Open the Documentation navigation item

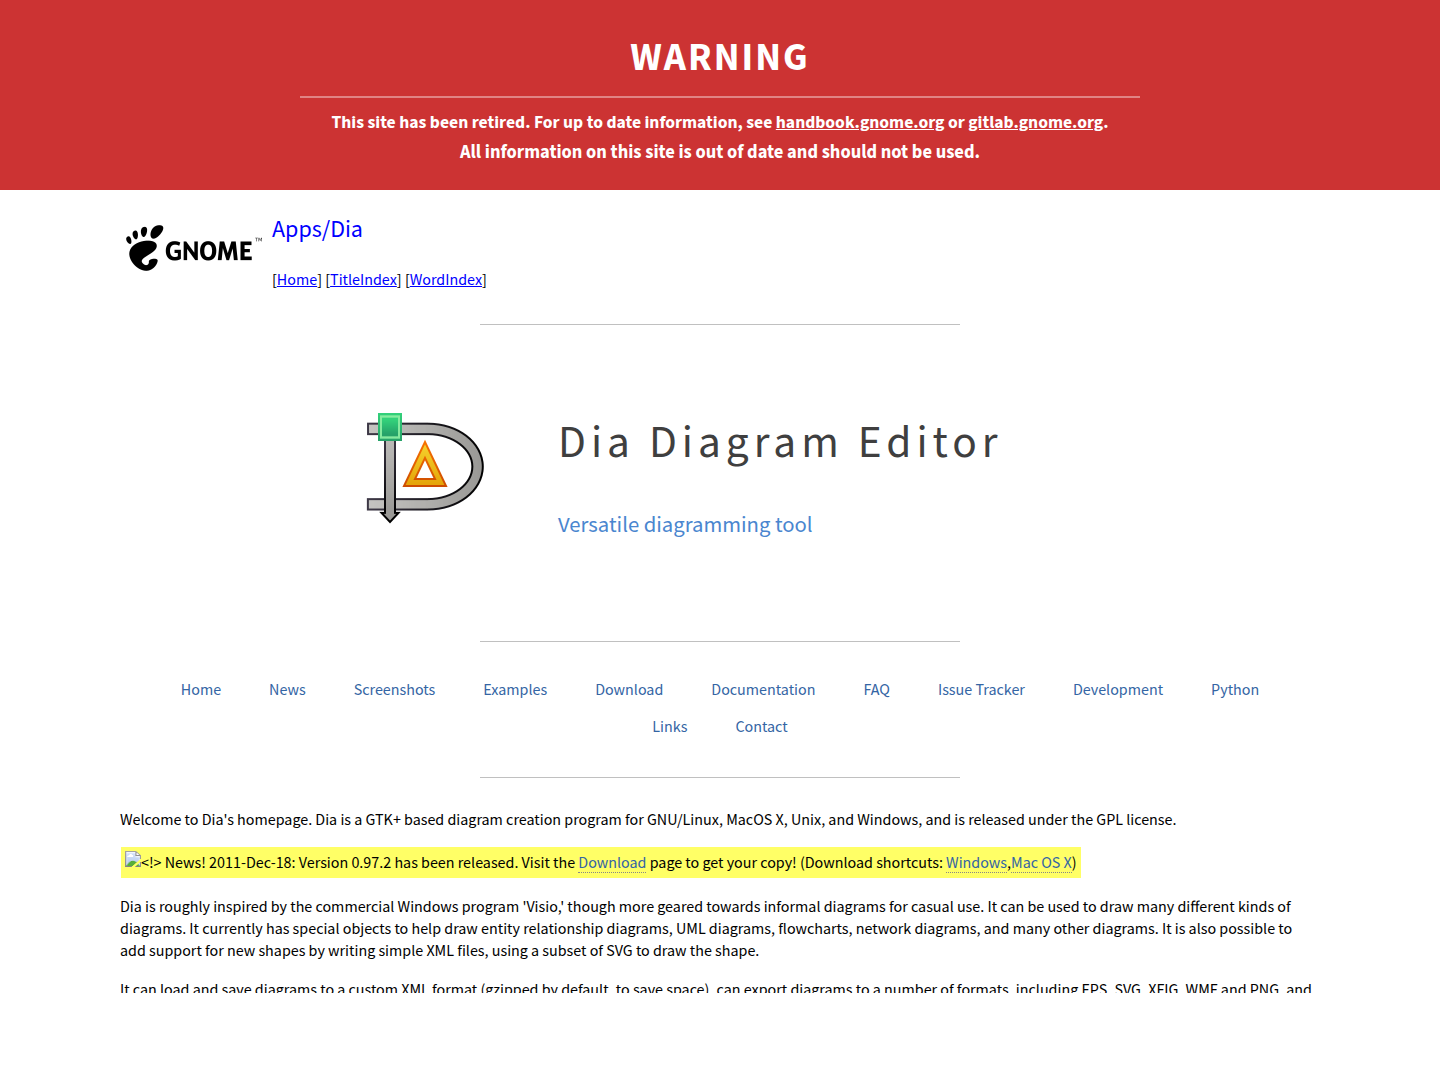[x=763, y=690]
